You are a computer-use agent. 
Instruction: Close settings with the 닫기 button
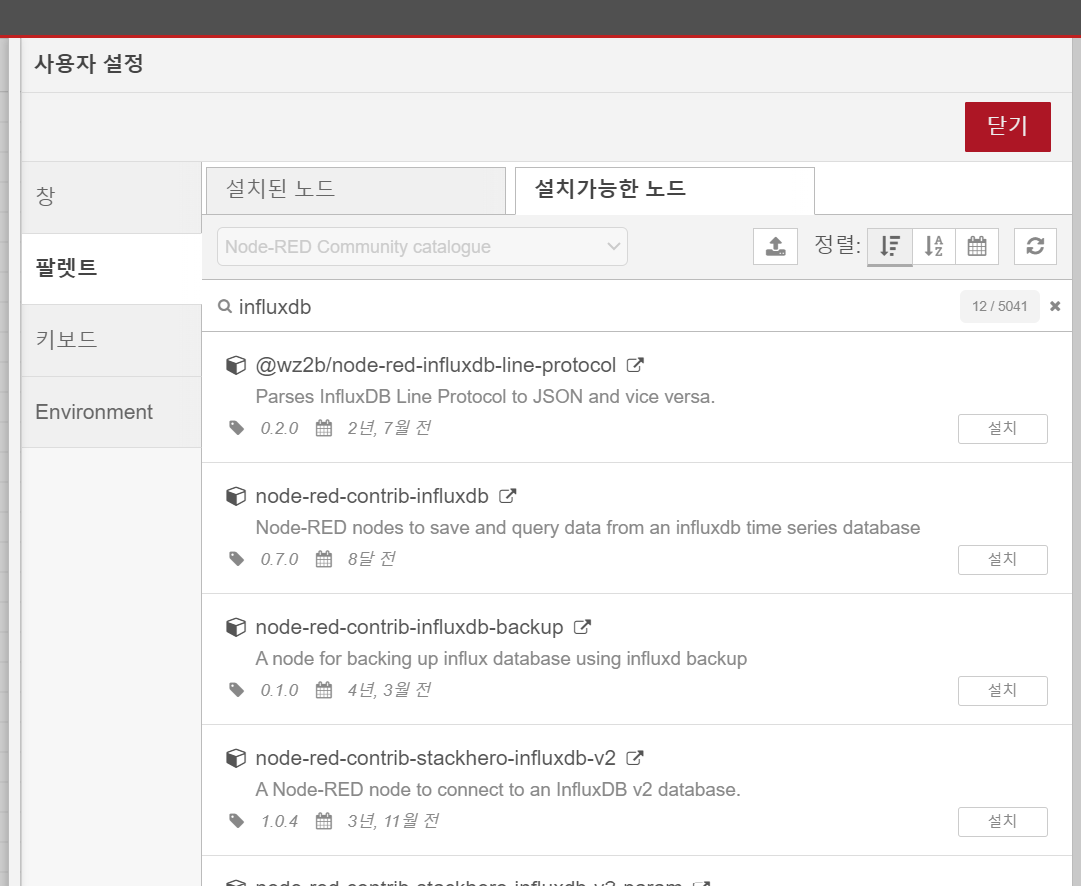point(1007,127)
